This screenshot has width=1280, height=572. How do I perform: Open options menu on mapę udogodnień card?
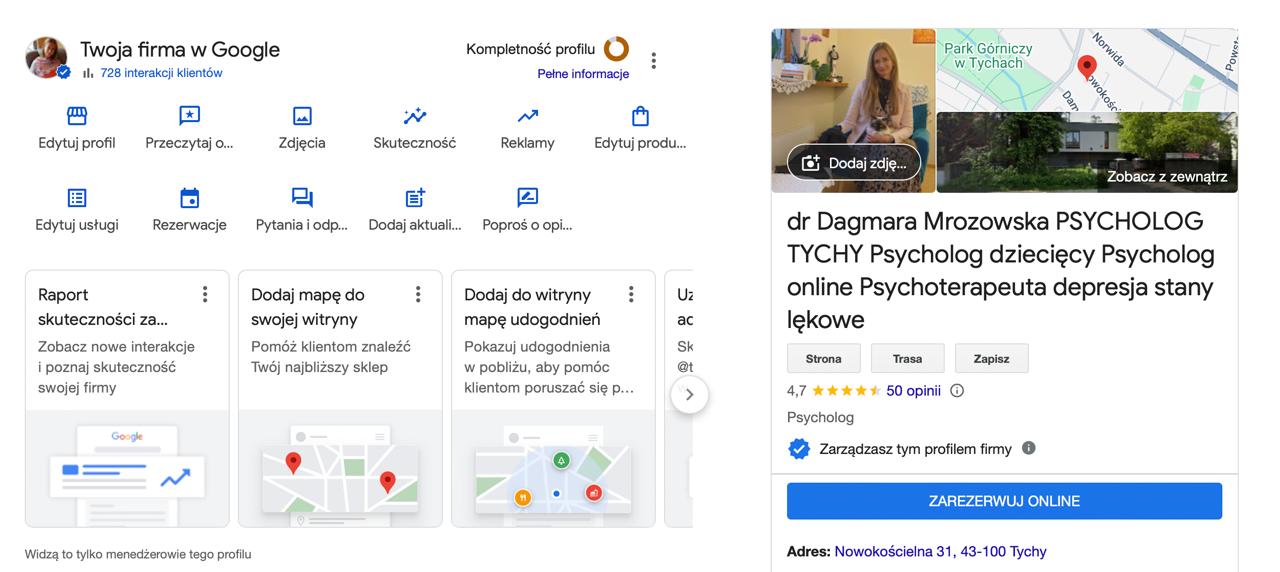coord(631,294)
